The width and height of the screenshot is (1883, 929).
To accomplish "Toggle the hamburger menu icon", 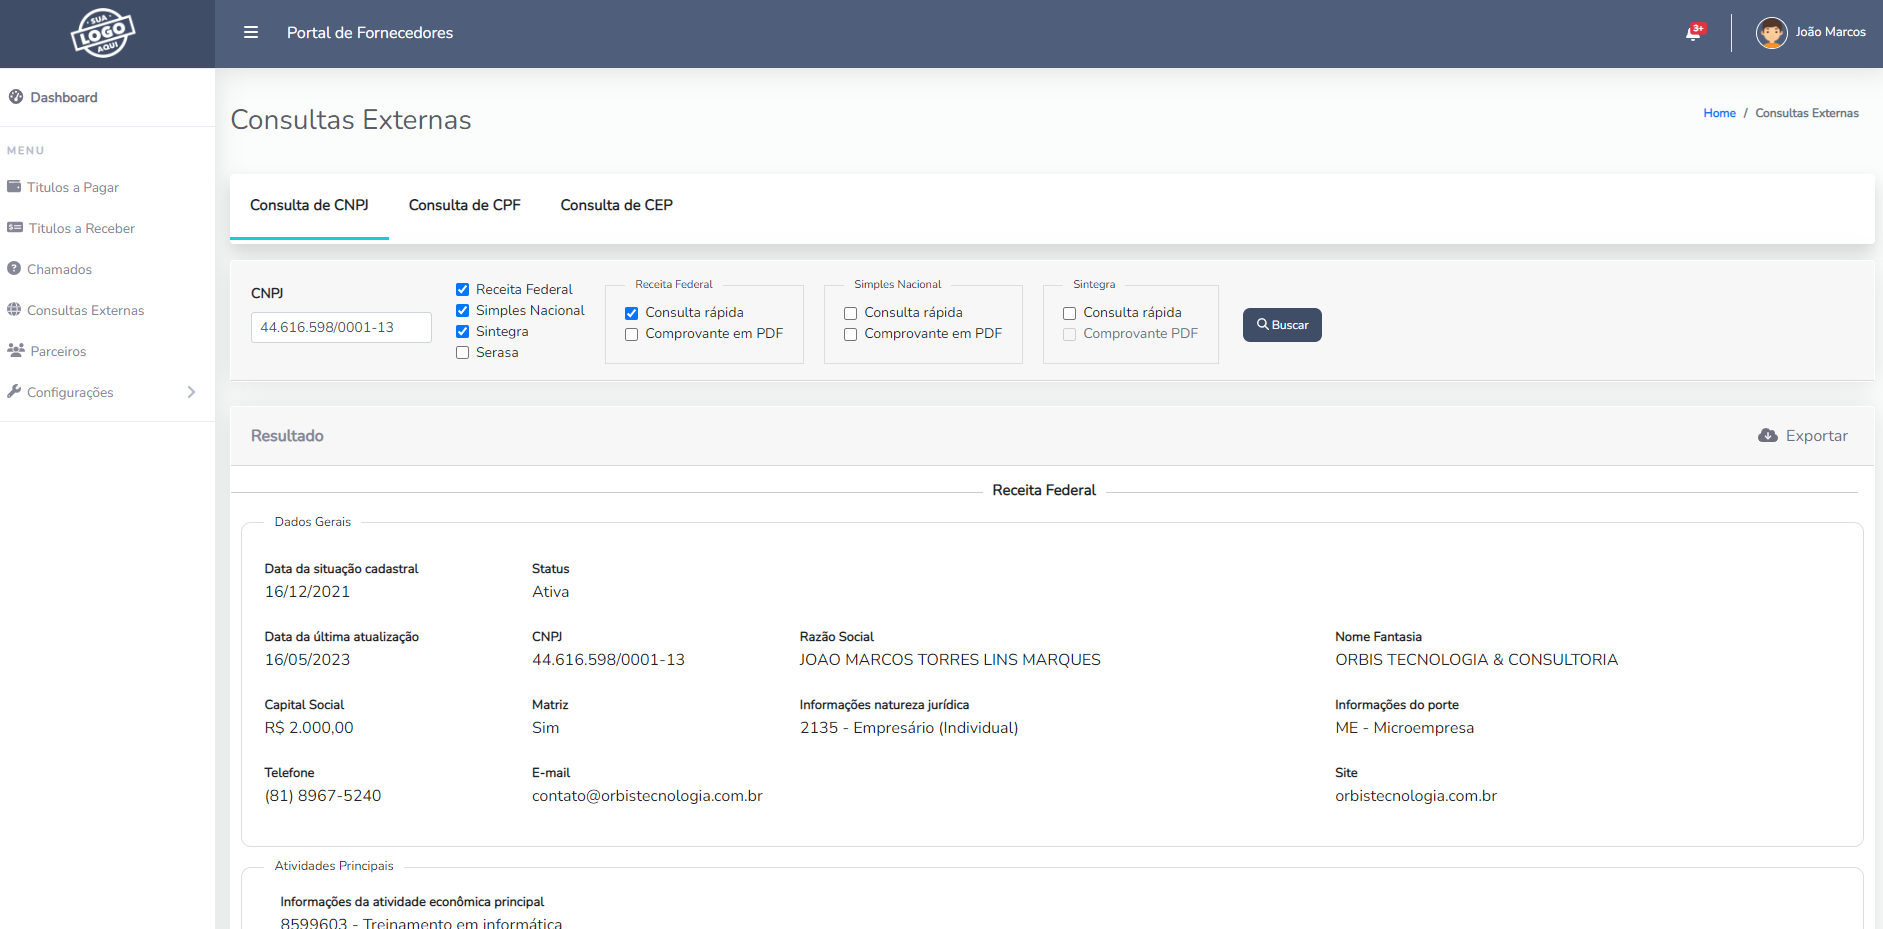I will (x=251, y=32).
